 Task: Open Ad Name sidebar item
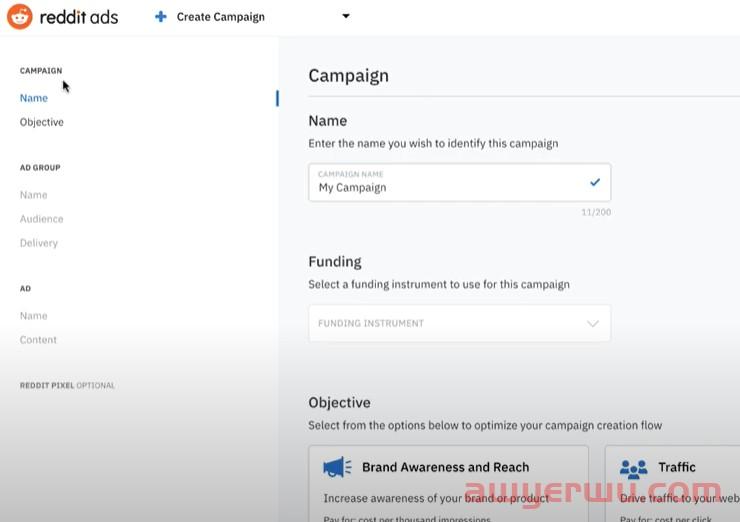click(34, 316)
